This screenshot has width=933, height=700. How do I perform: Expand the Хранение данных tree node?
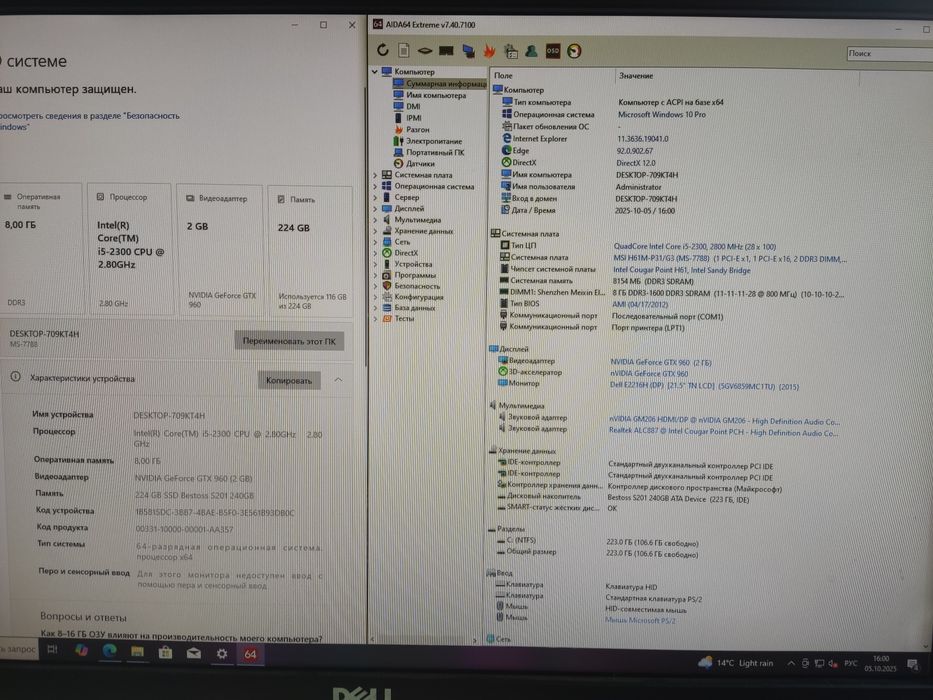375,231
